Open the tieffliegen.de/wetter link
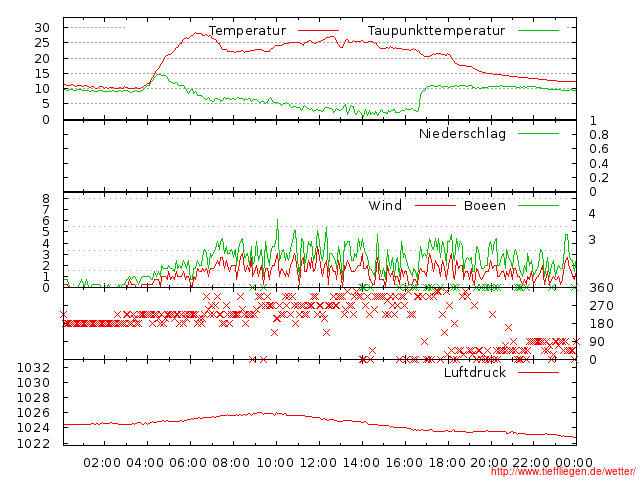This screenshot has width=640, height=480. (x=563, y=472)
